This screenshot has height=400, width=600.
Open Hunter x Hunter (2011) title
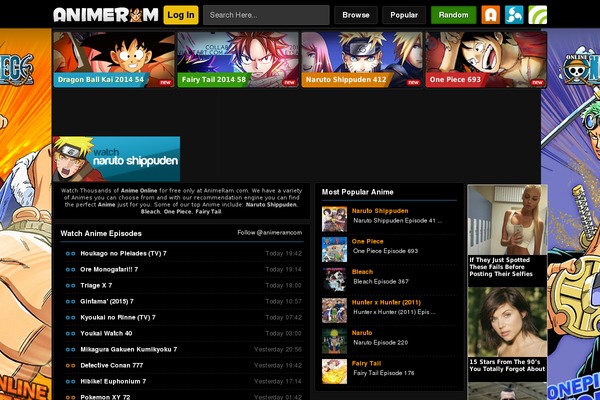(x=386, y=302)
